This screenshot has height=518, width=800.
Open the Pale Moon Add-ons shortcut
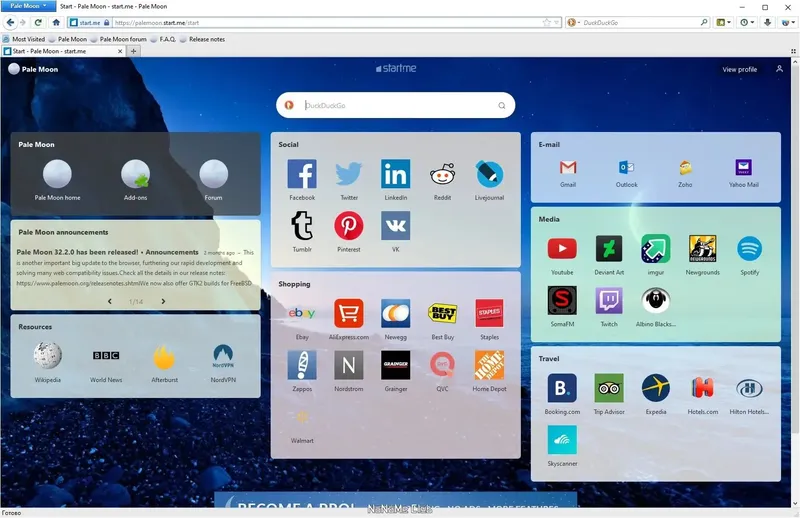[x=135, y=174]
